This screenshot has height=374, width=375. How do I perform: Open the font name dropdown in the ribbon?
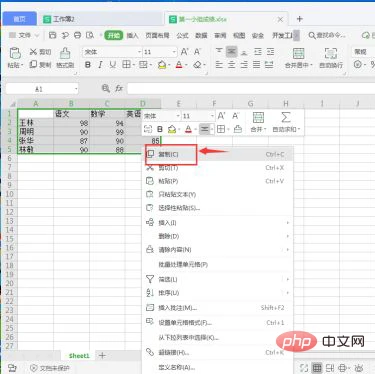(139, 52)
